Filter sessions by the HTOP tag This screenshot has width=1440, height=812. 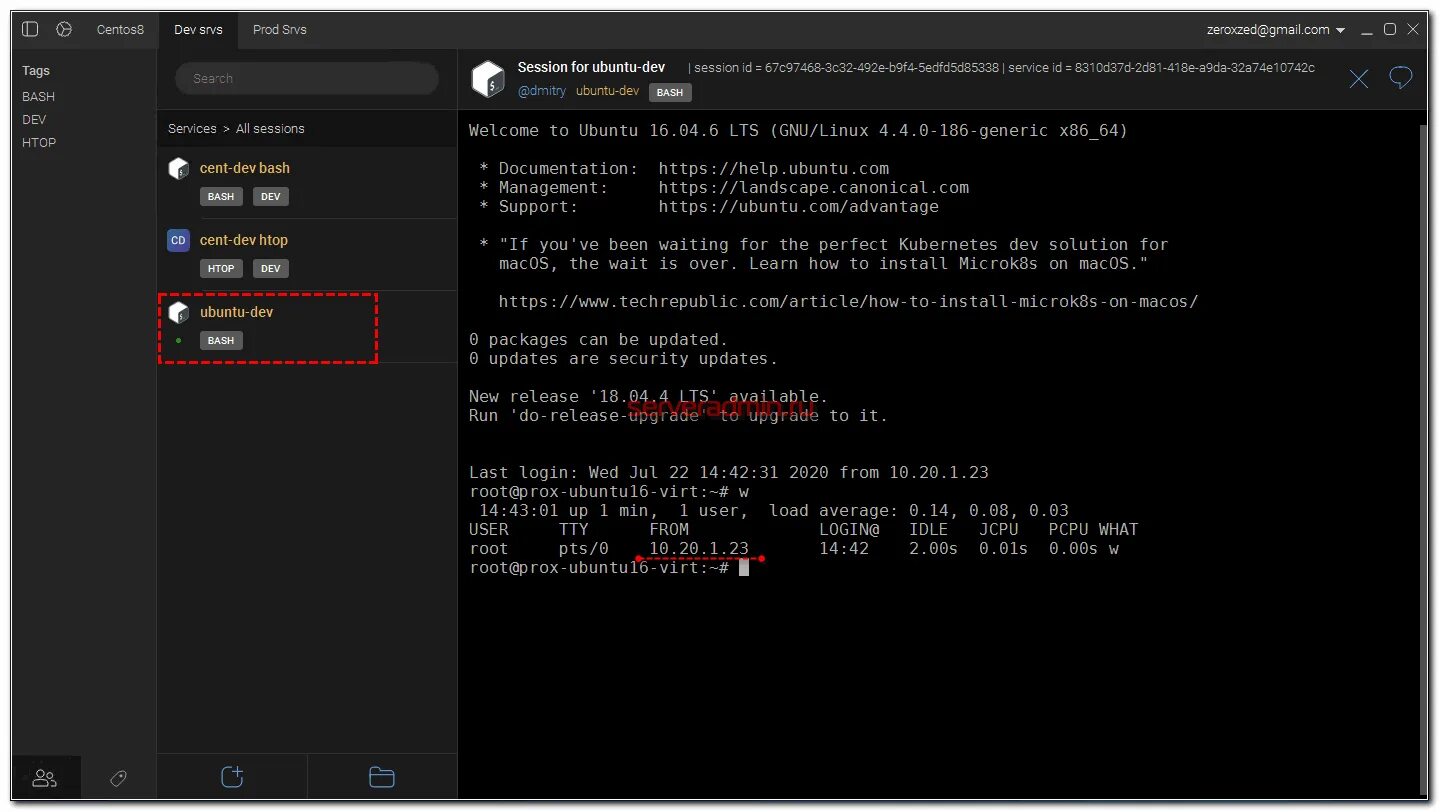click(39, 143)
